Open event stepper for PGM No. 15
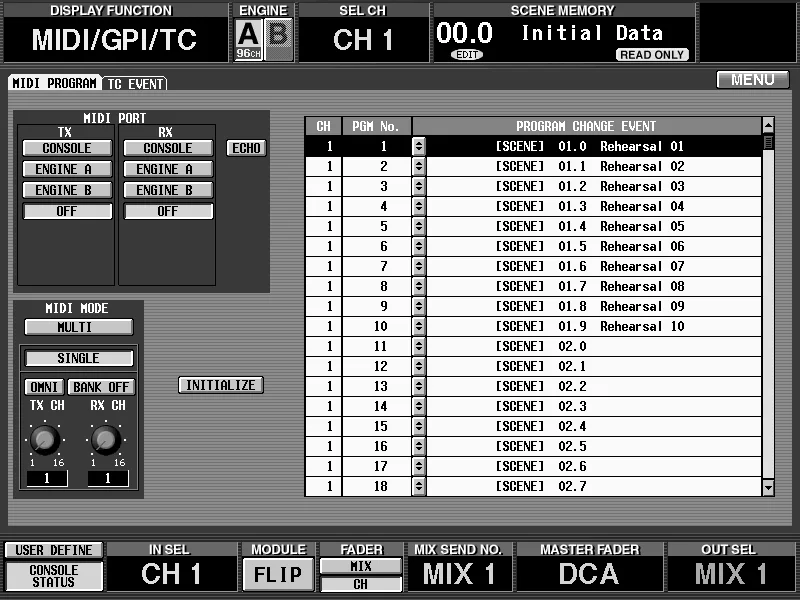Screen dimensions: 800x600 tap(419, 426)
